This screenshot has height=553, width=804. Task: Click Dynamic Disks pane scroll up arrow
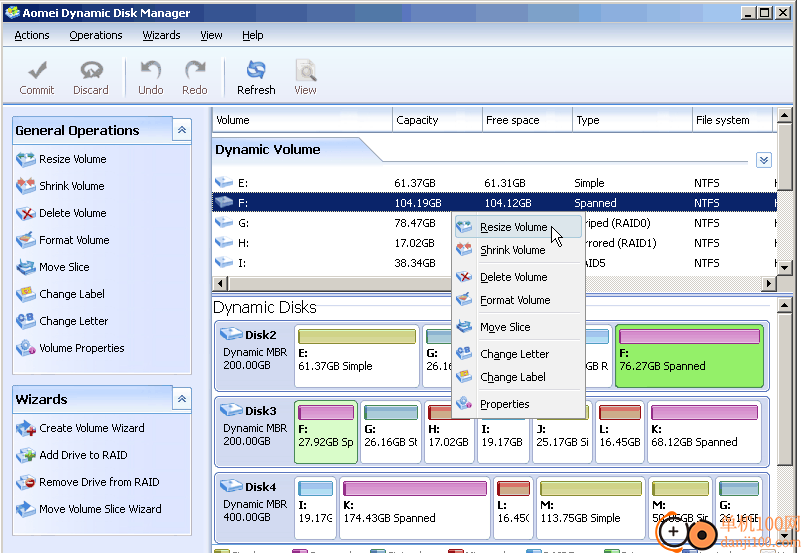[x=784, y=306]
